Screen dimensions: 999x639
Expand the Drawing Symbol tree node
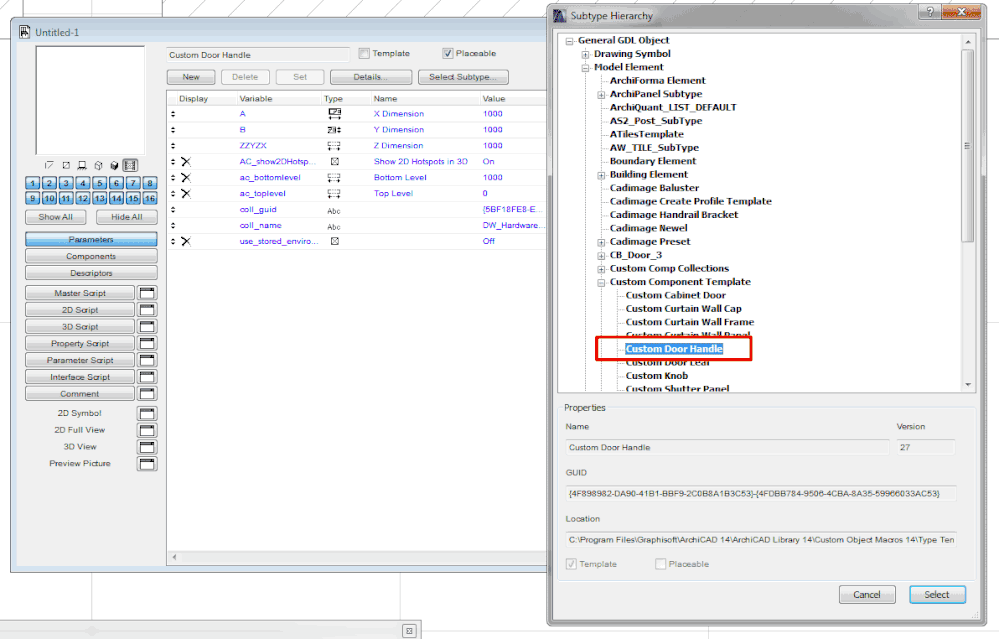(585, 54)
